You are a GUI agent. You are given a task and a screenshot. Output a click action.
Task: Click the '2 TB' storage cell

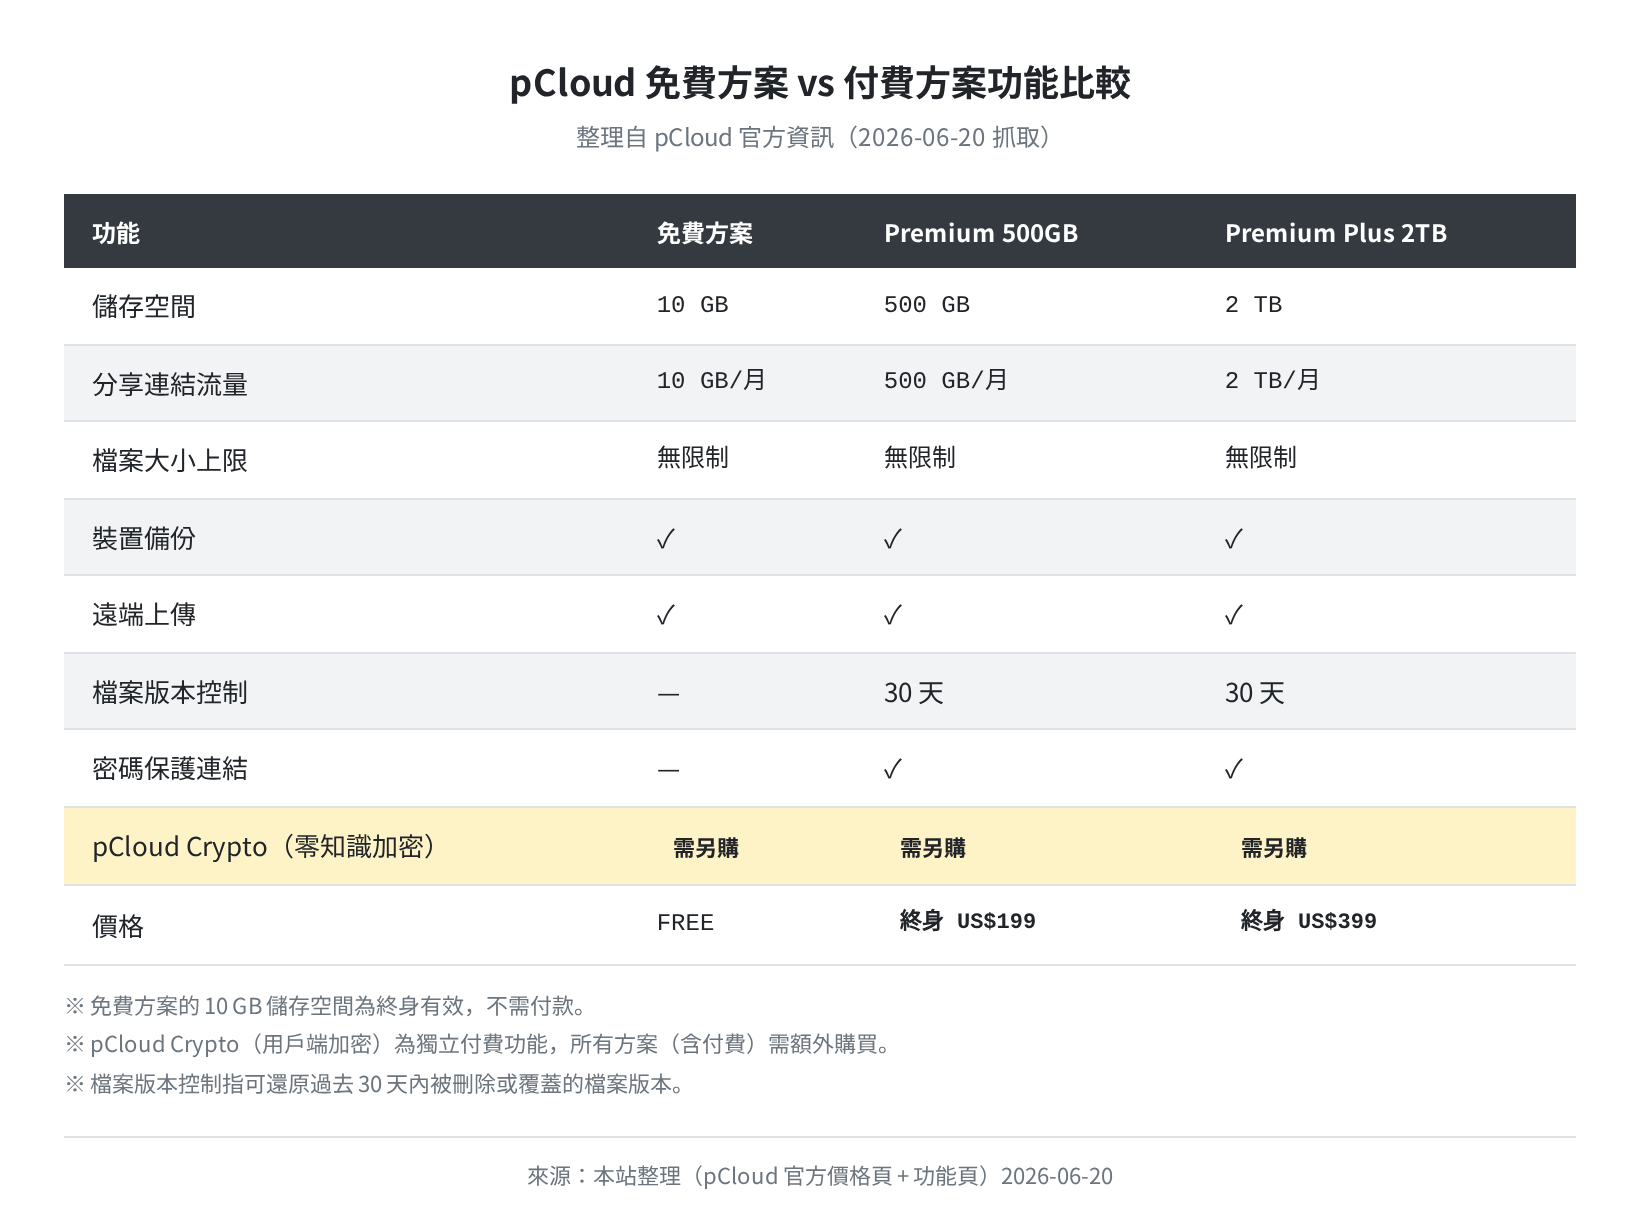pyautogui.click(x=1253, y=305)
